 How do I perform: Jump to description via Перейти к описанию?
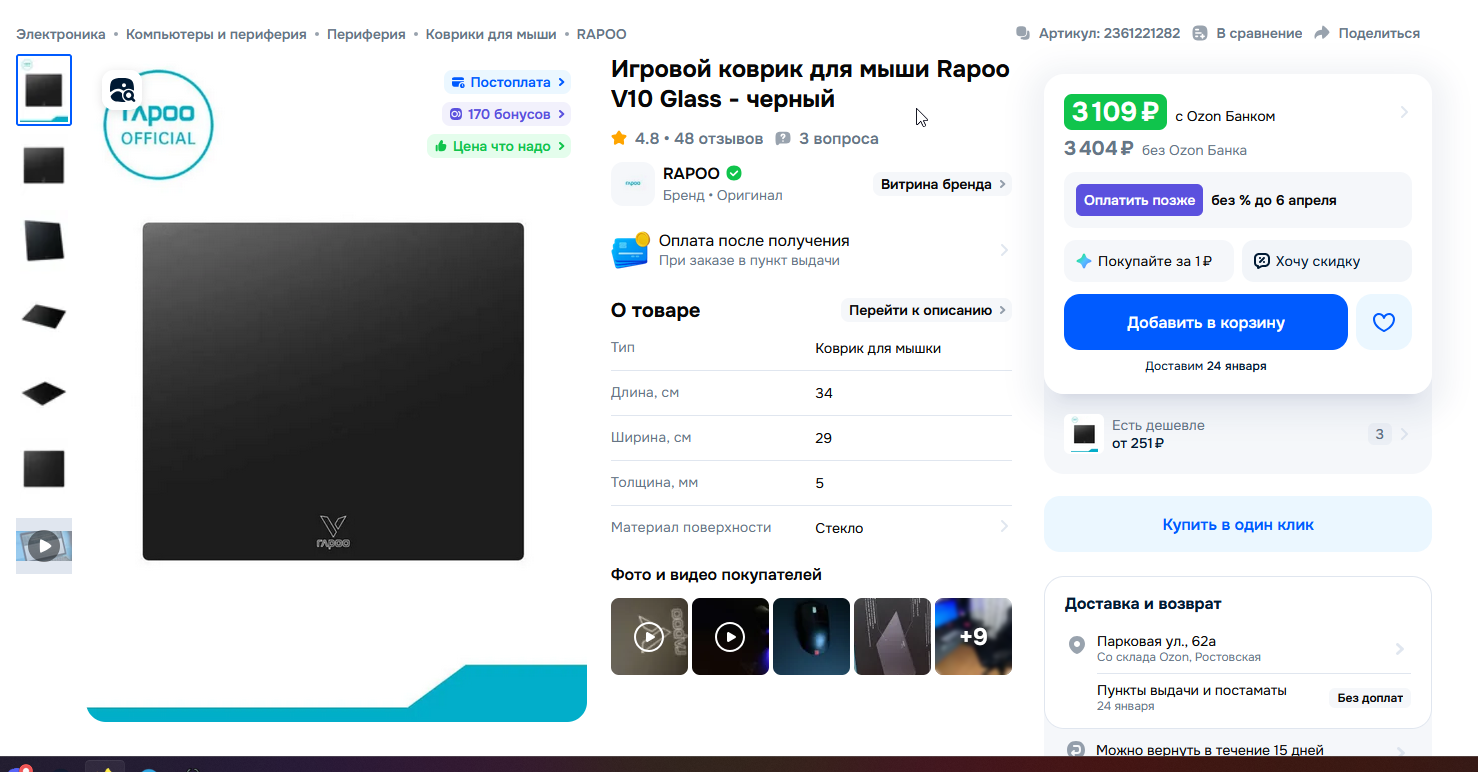[927, 310]
